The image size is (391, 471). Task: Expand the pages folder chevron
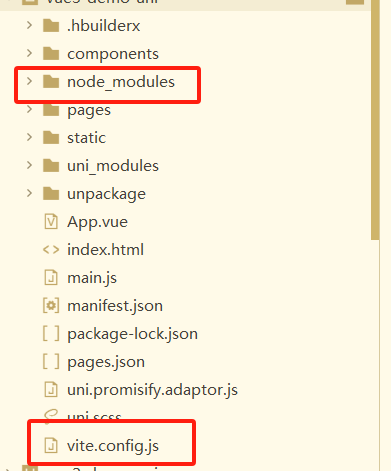click(x=29, y=109)
